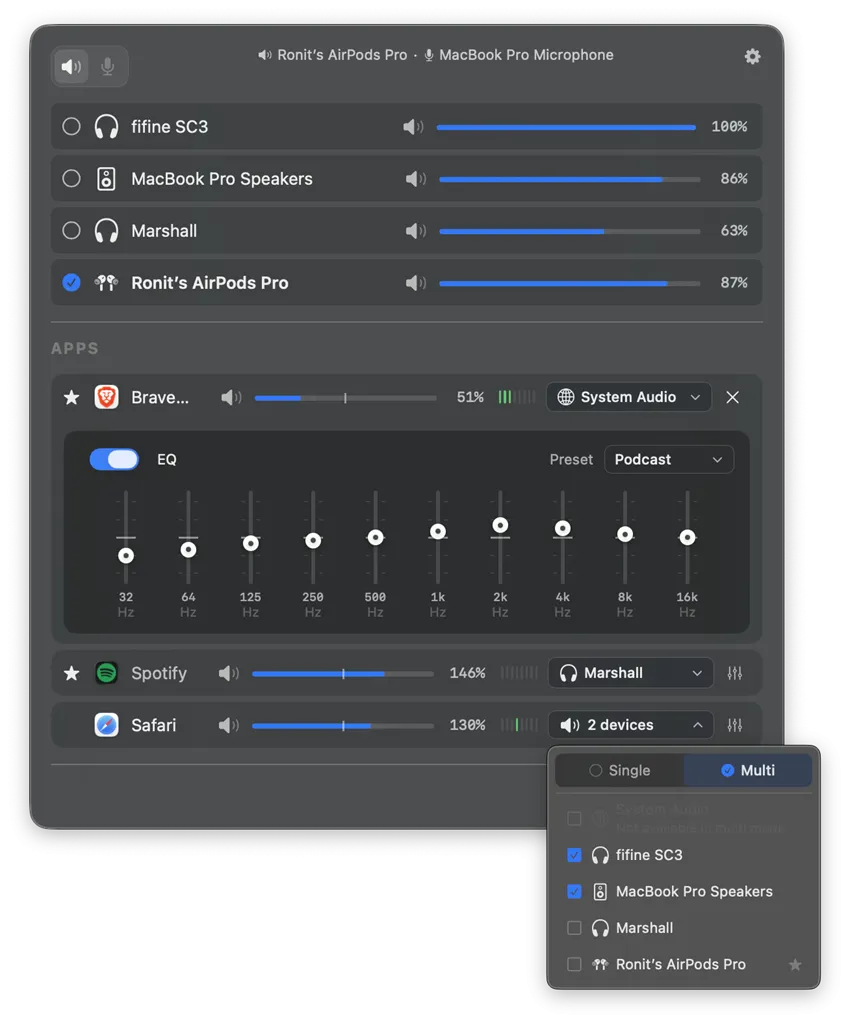The image size is (850, 1024).
Task: Open Spotify's Marshall output device dropdown
Action: [x=630, y=673]
